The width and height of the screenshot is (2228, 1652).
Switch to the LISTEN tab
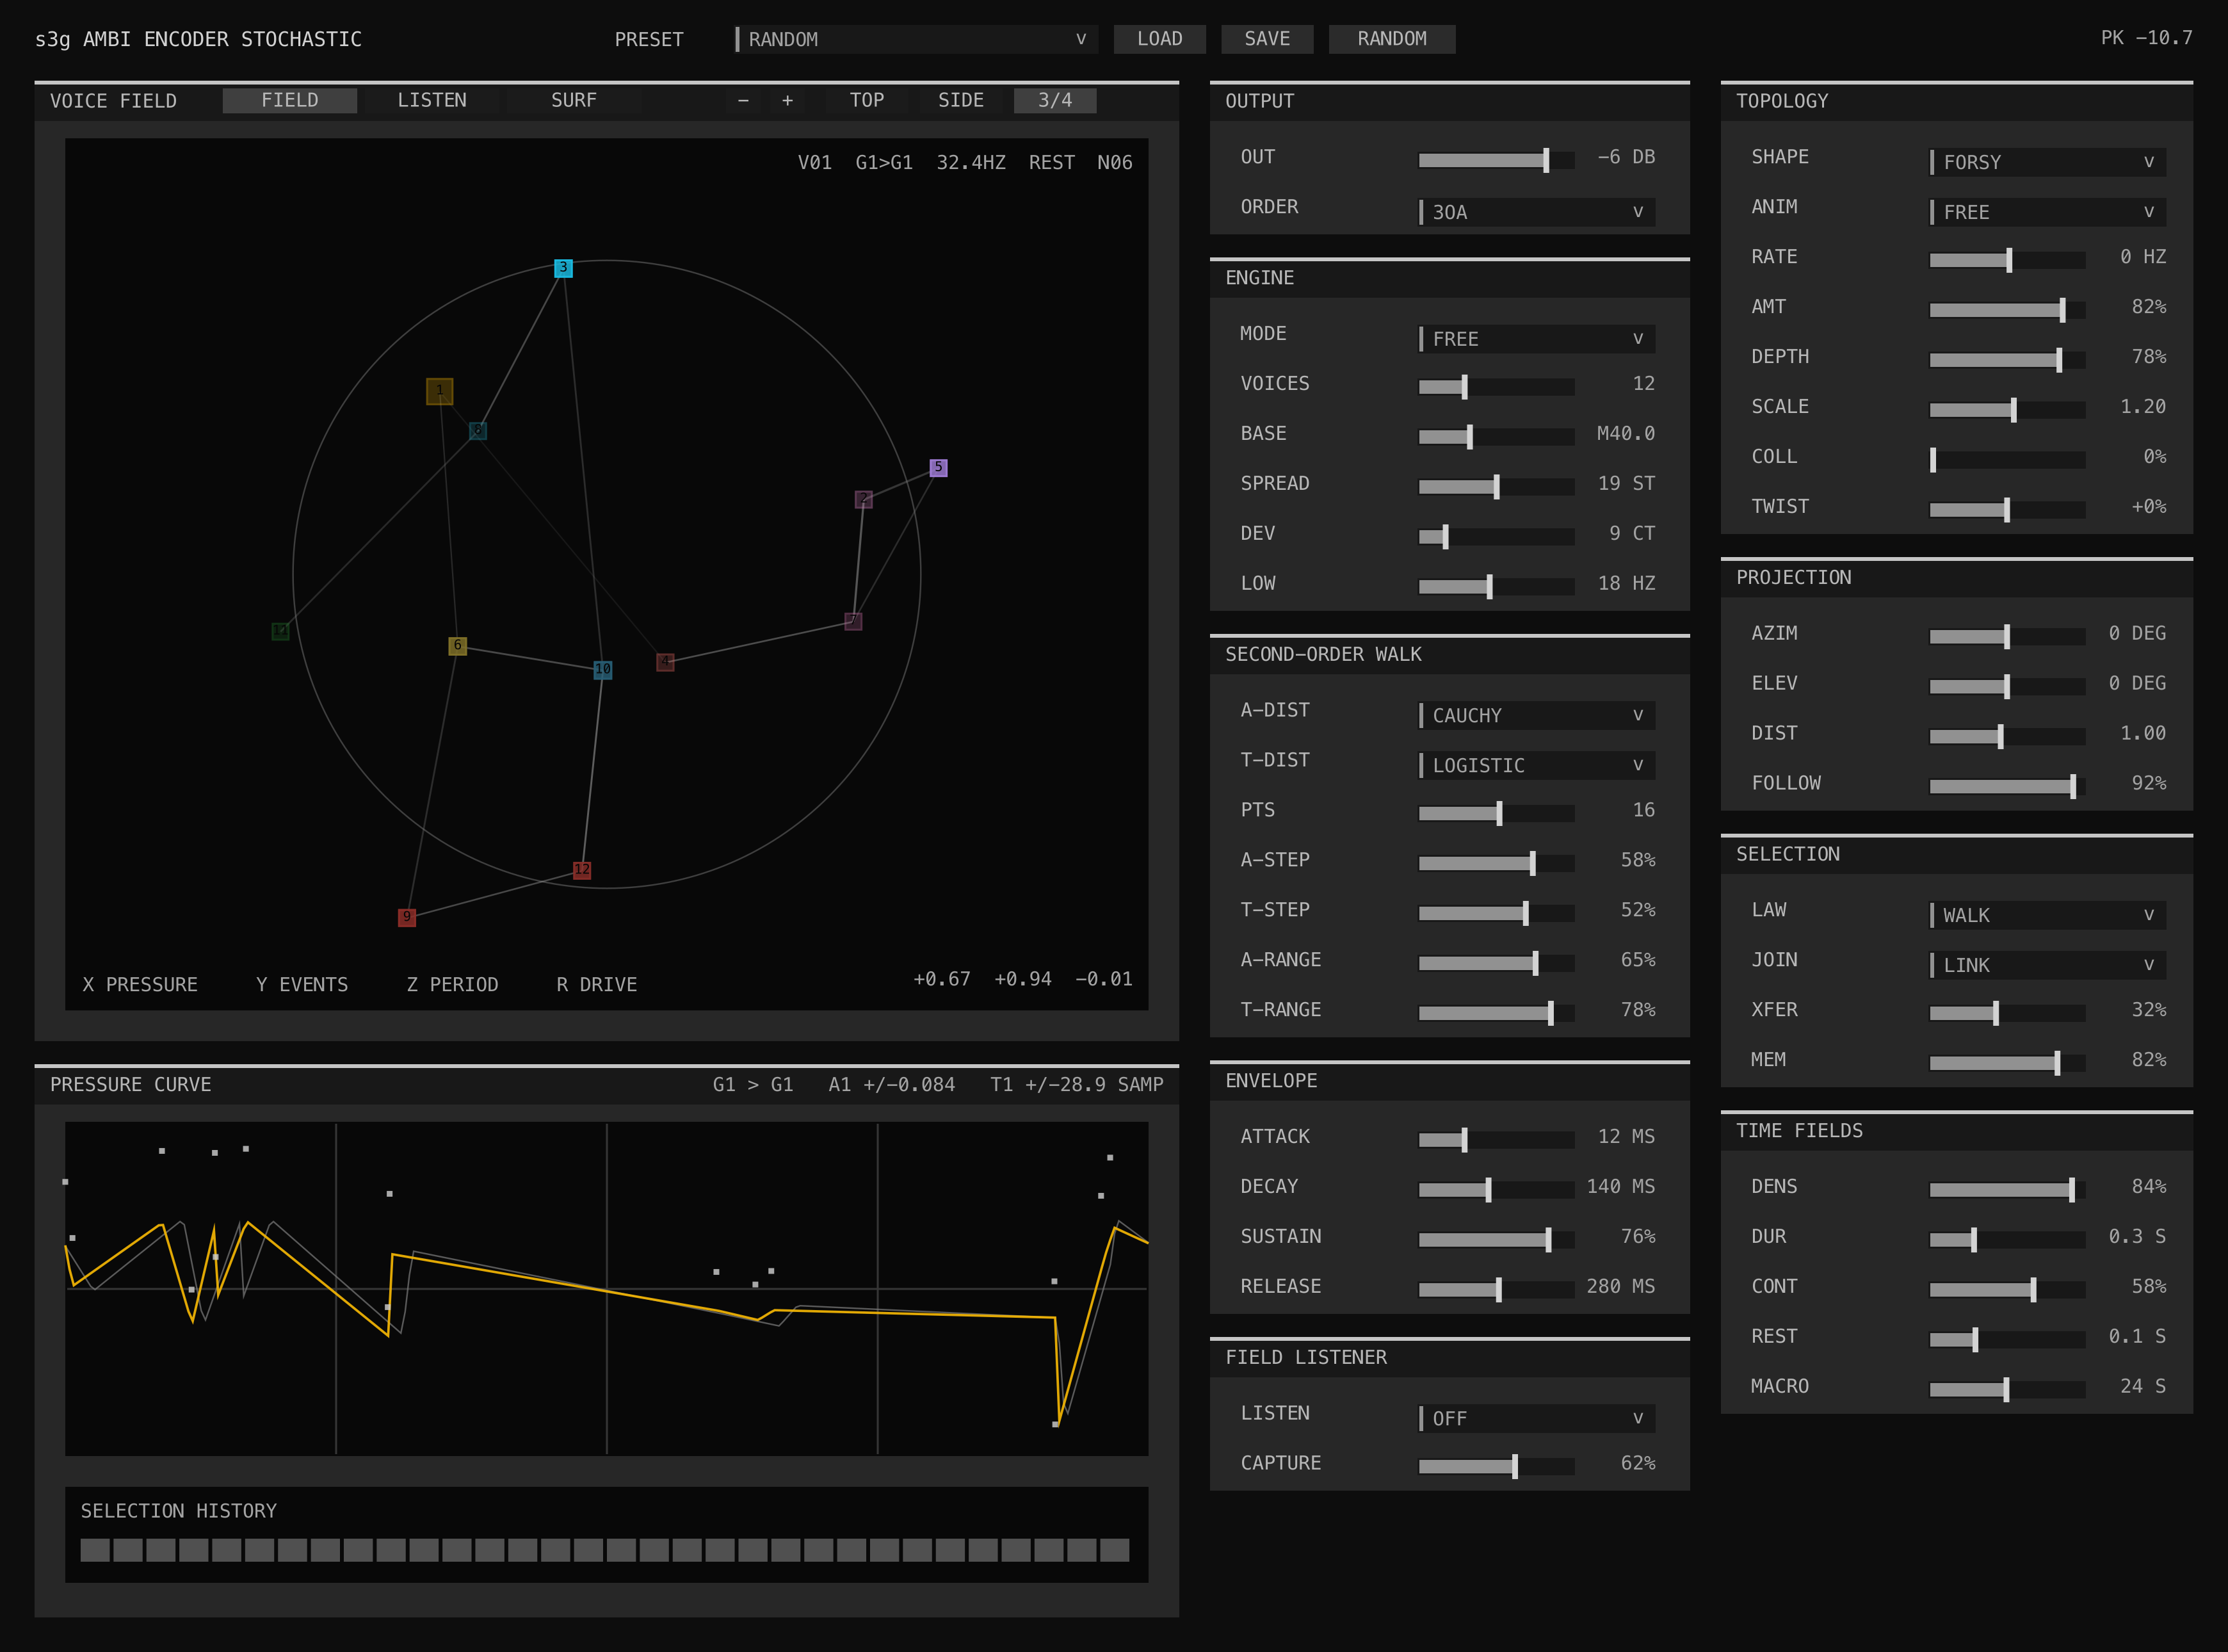coord(432,101)
